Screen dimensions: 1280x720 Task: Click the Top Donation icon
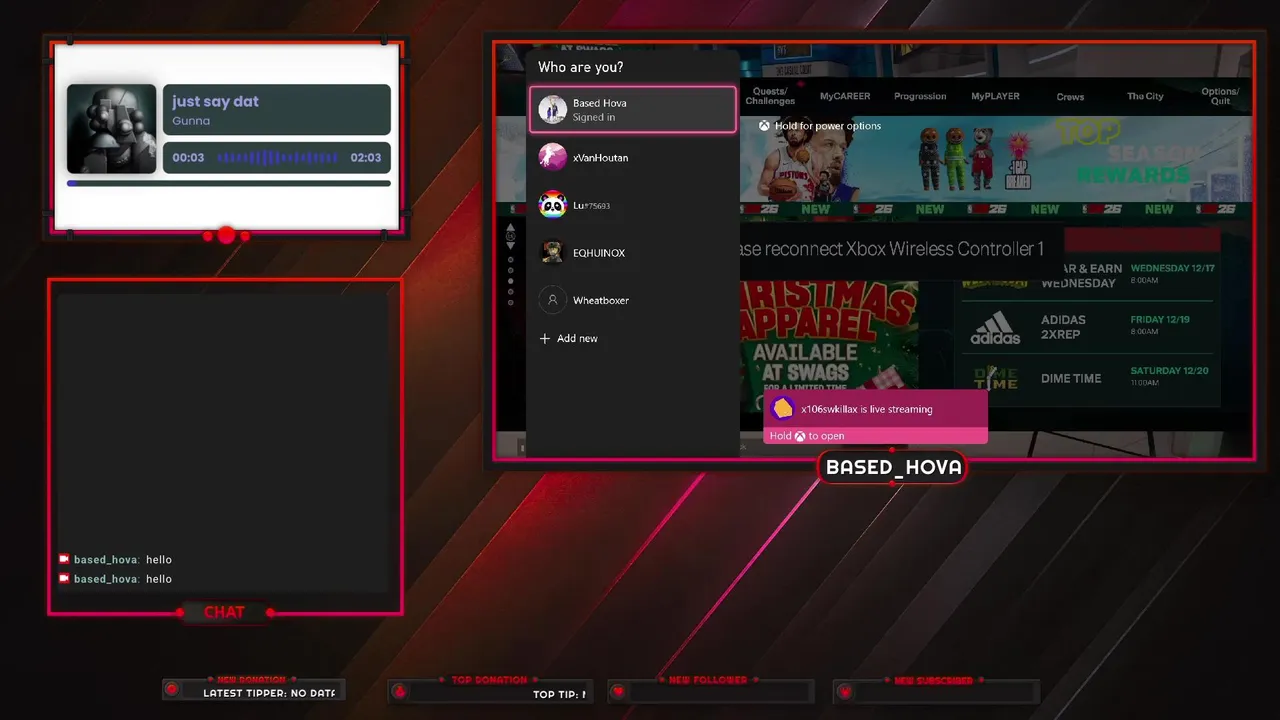[x=399, y=691]
